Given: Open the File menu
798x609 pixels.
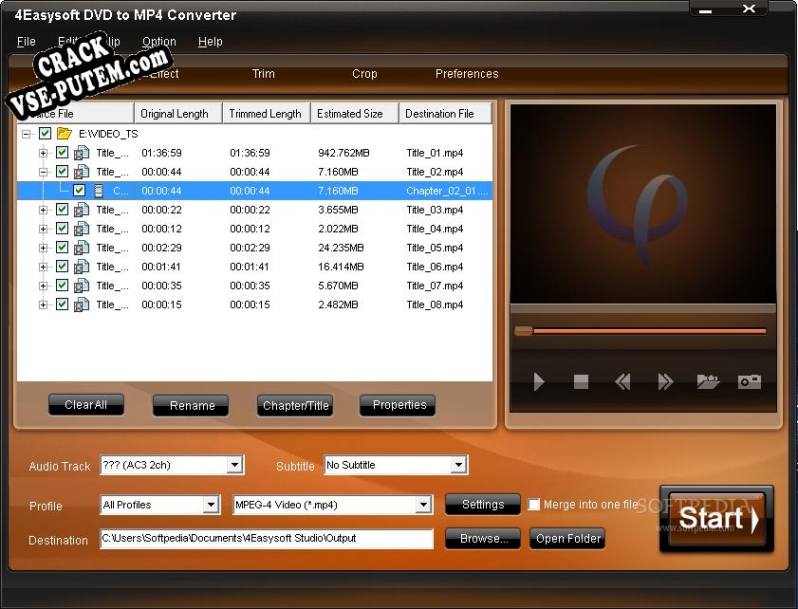Looking at the screenshot, I should (26, 42).
